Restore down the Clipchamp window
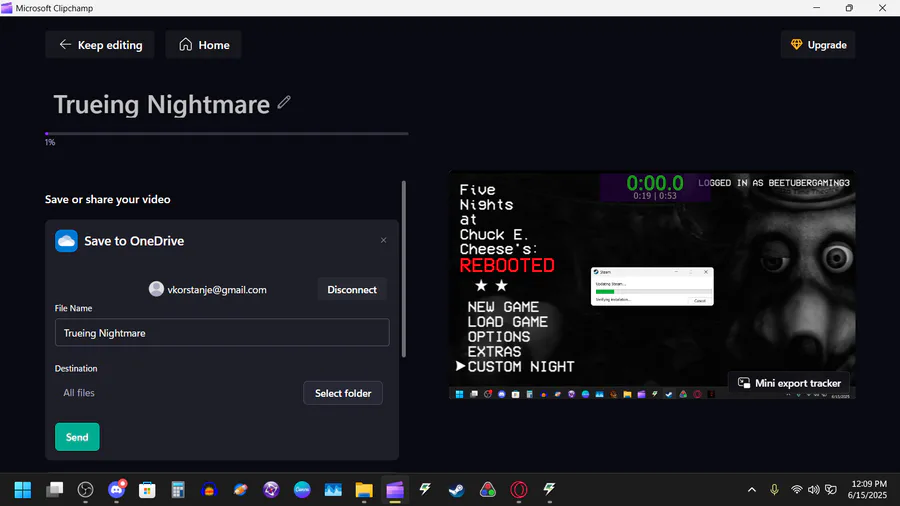The width and height of the screenshot is (900, 506). point(849,8)
